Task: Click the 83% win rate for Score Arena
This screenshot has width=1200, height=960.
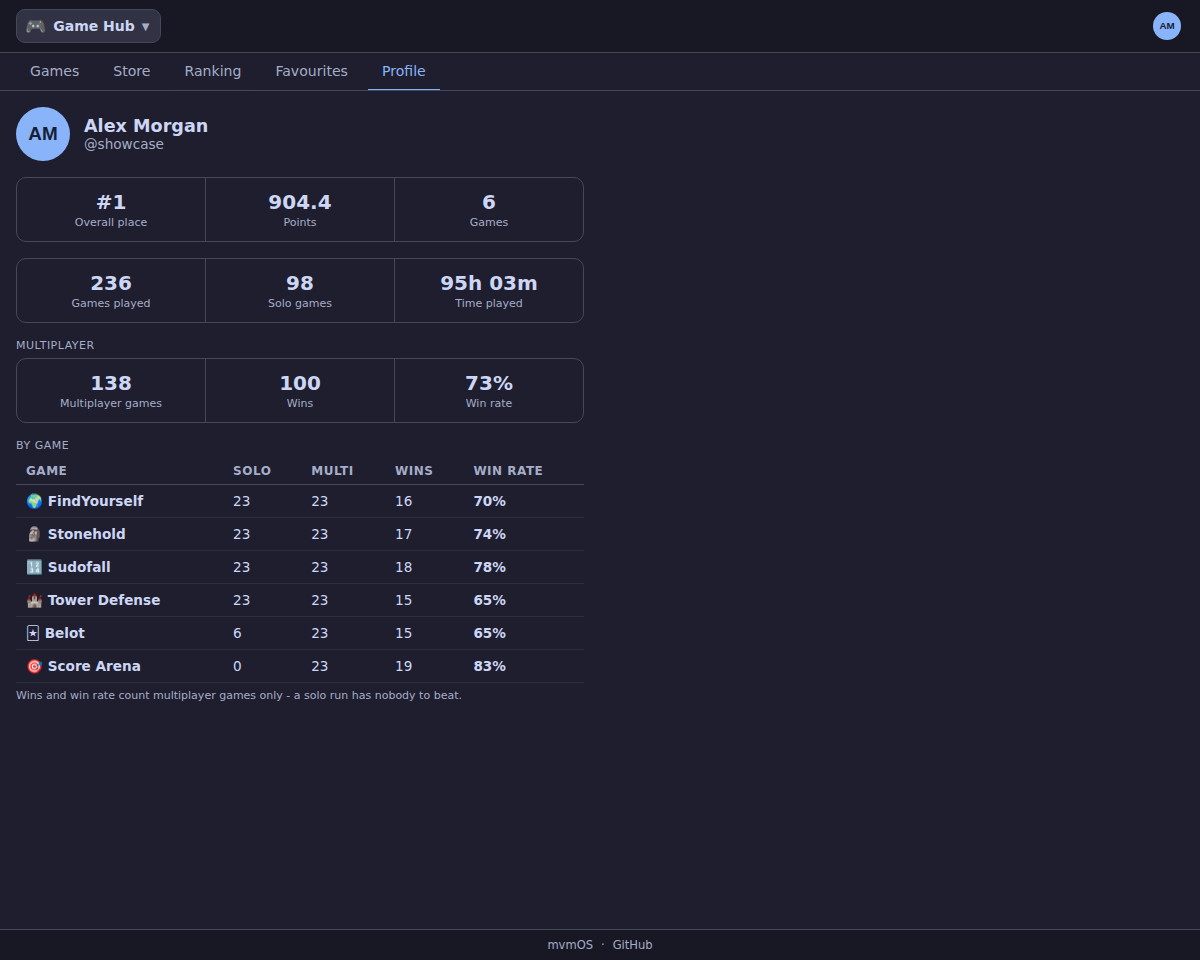Action: pyautogui.click(x=490, y=666)
